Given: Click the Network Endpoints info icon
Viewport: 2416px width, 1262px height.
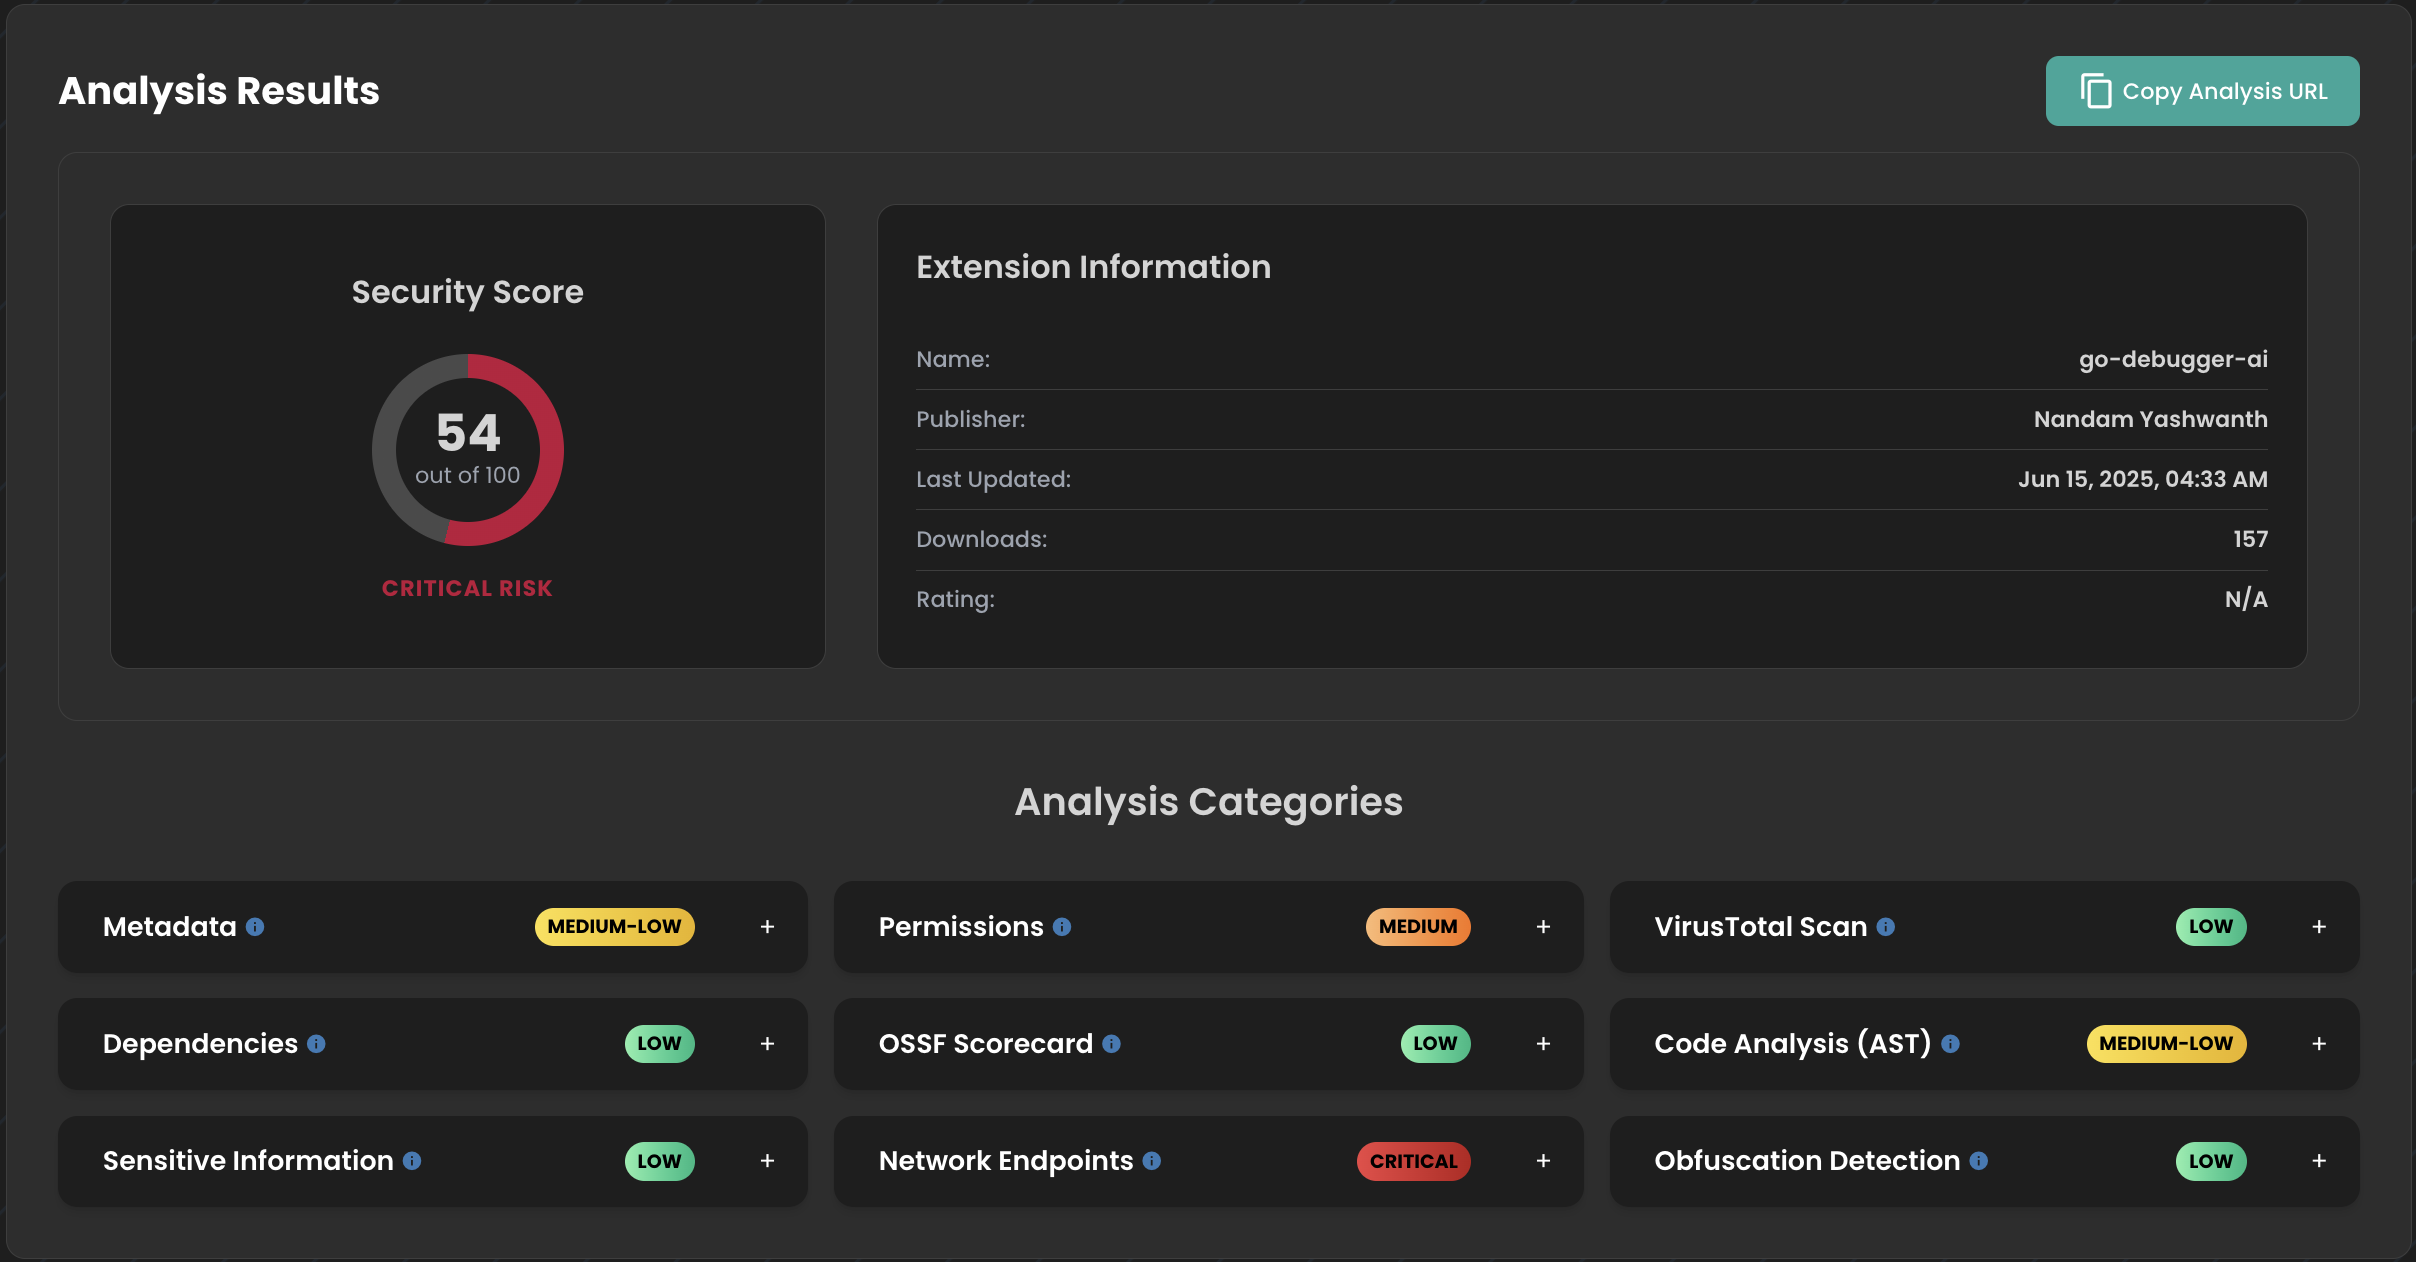Looking at the screenshot, I should (1152, 1161).
